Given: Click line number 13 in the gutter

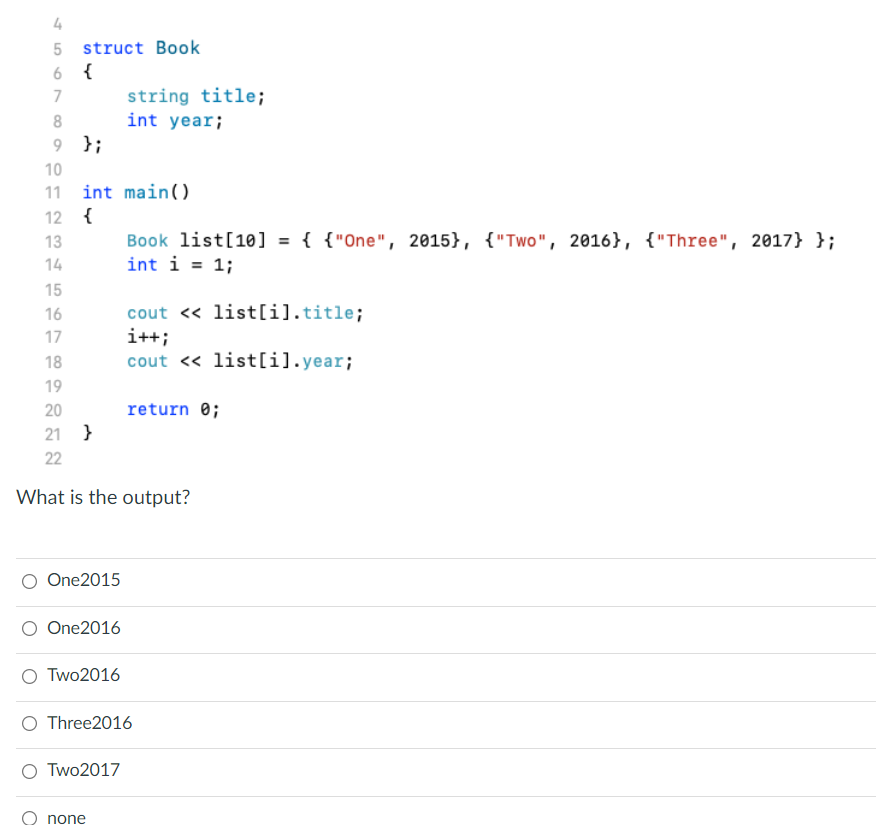Looking at the screenshot, I should (54, 241).
